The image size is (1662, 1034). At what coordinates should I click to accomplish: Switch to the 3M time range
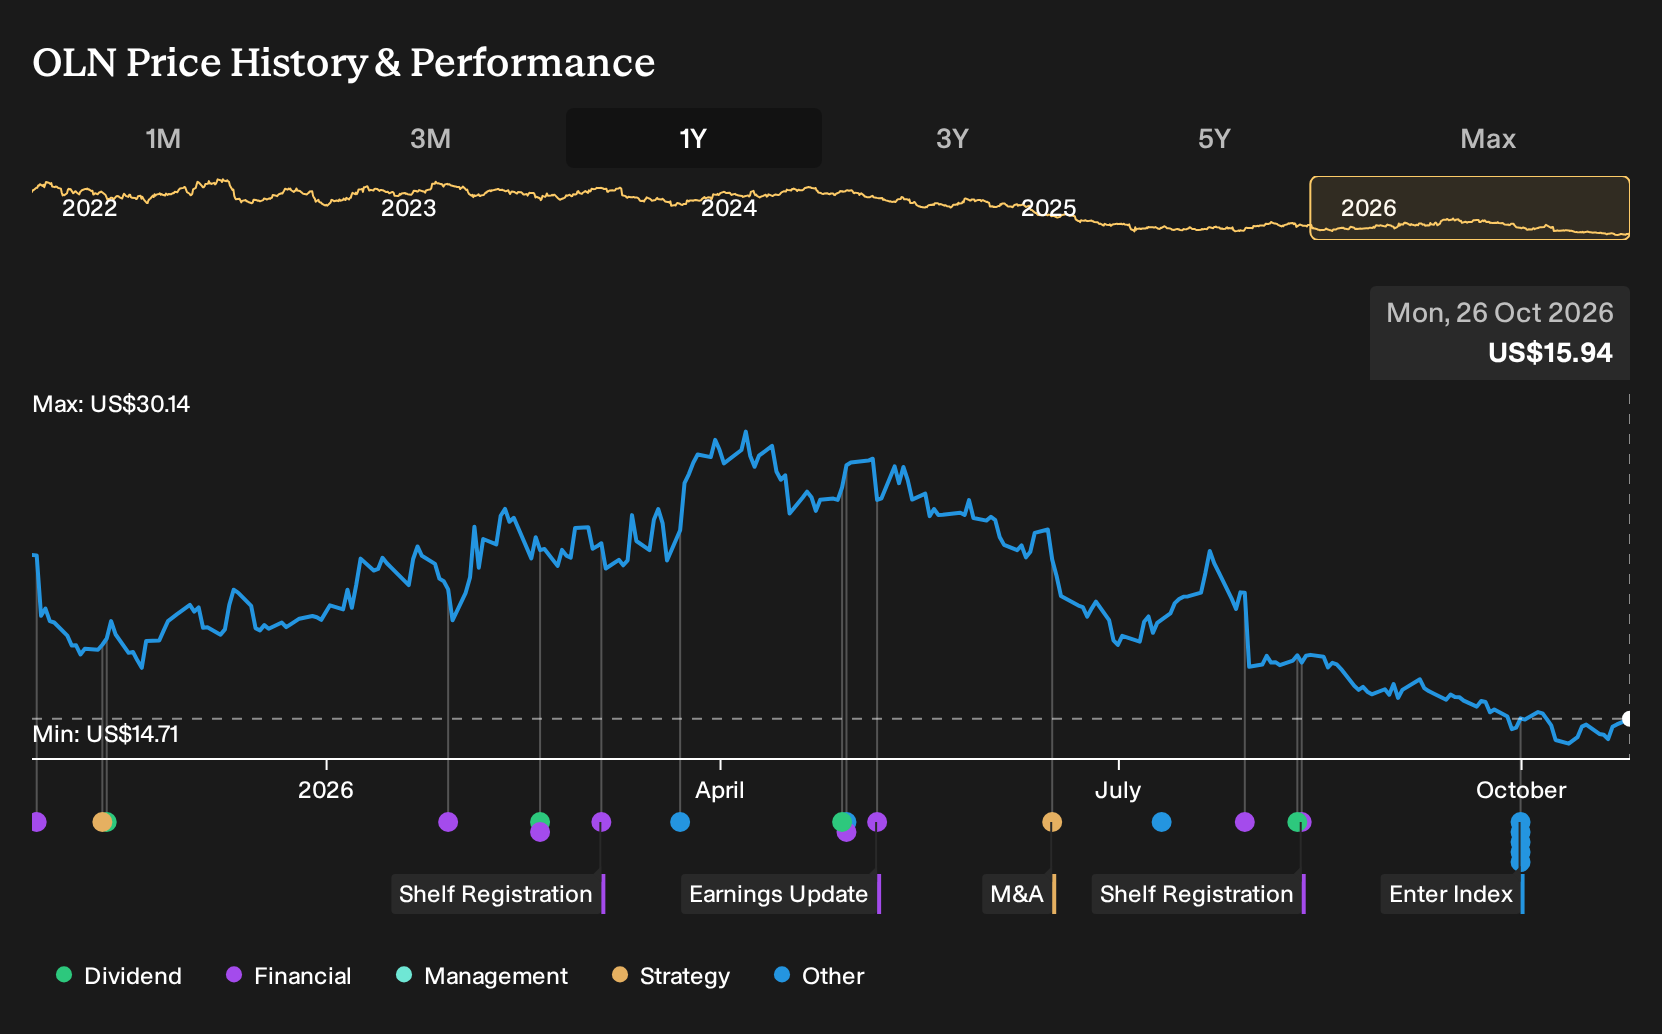pyautogui.click(x=430, y=138)
